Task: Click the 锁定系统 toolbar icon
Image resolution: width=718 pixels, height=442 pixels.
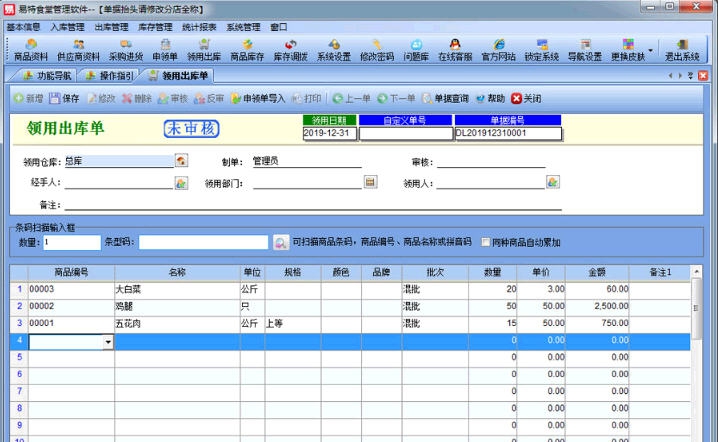Action: coord(541,50)
